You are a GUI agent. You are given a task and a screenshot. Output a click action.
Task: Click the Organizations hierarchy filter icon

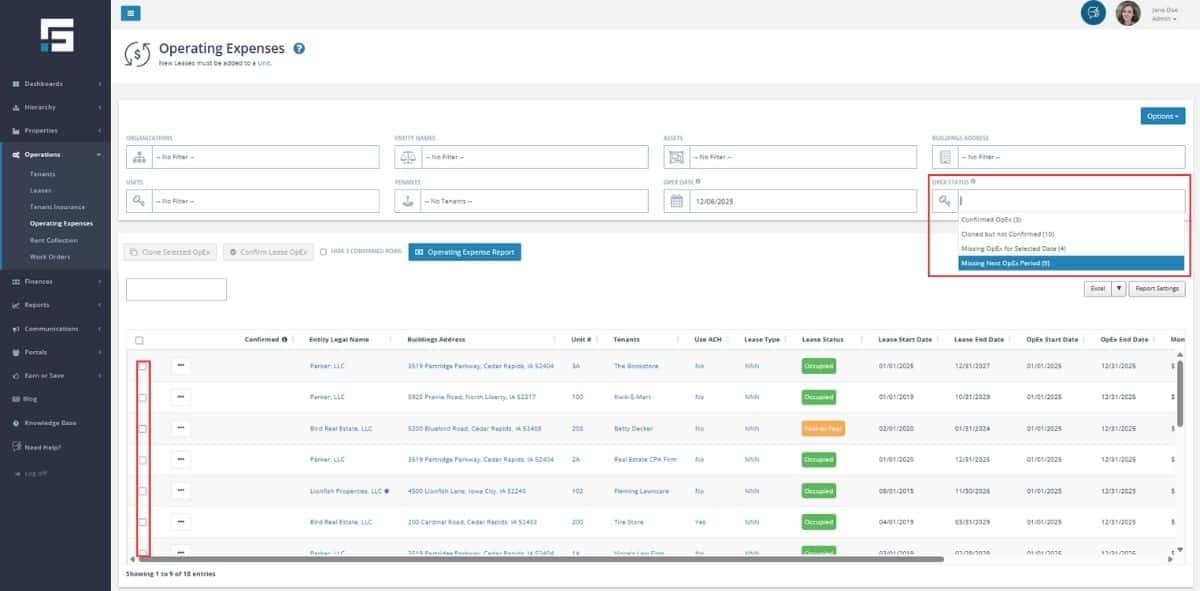point(139,157)
